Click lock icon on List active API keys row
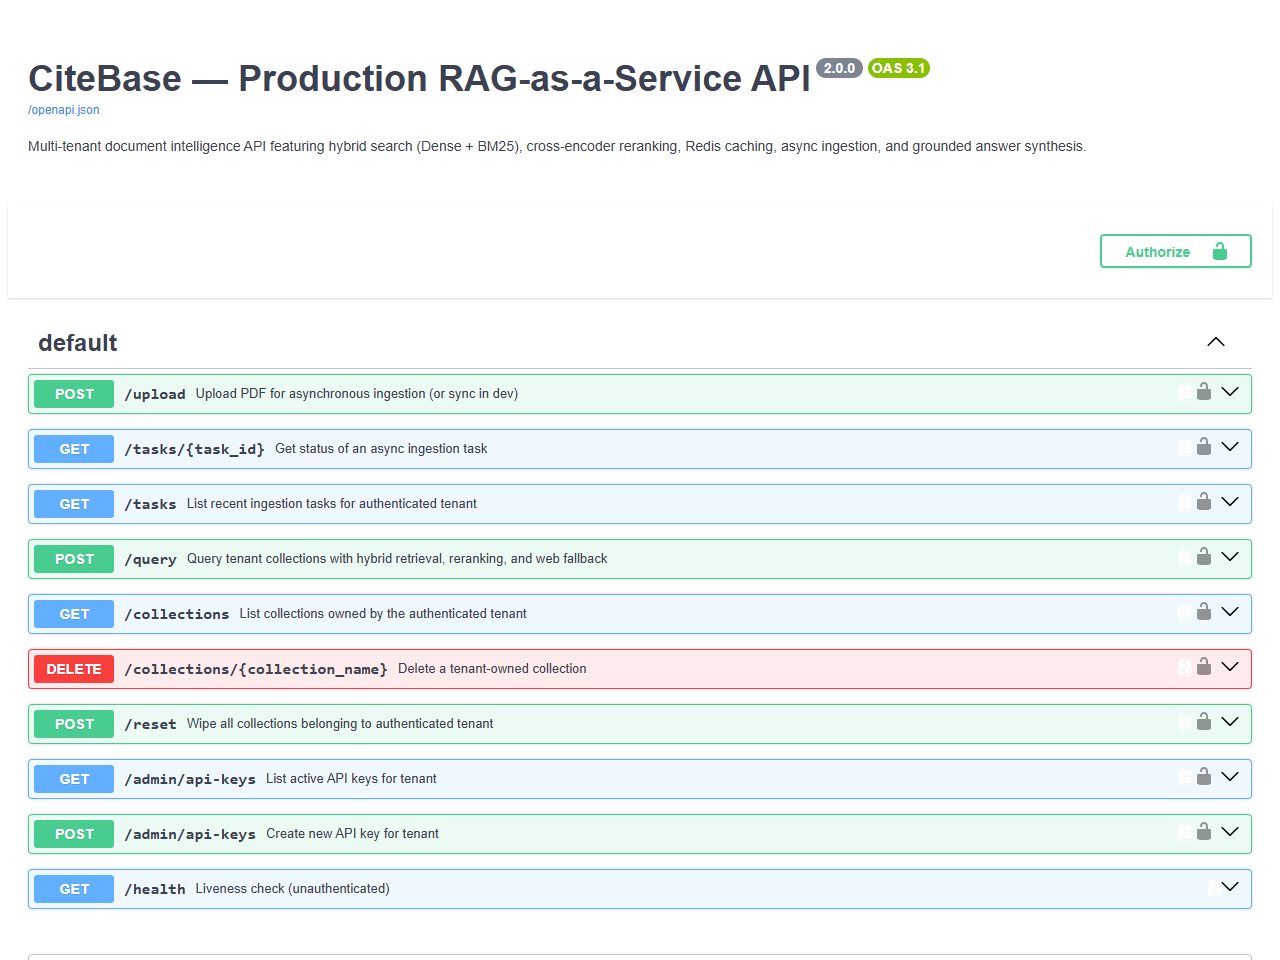The image size is (1280, 960). coord(1204,777)
